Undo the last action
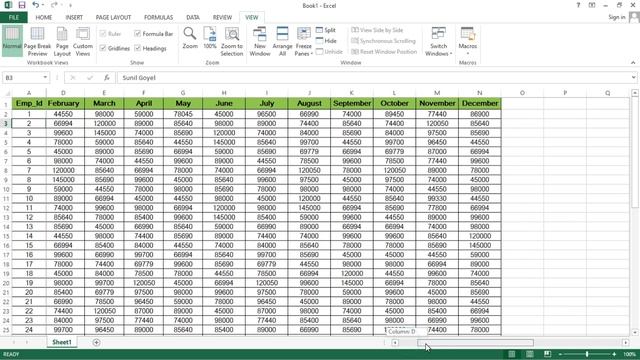The height and width of the screenshot is (360, 640). [x=36, y=5]
